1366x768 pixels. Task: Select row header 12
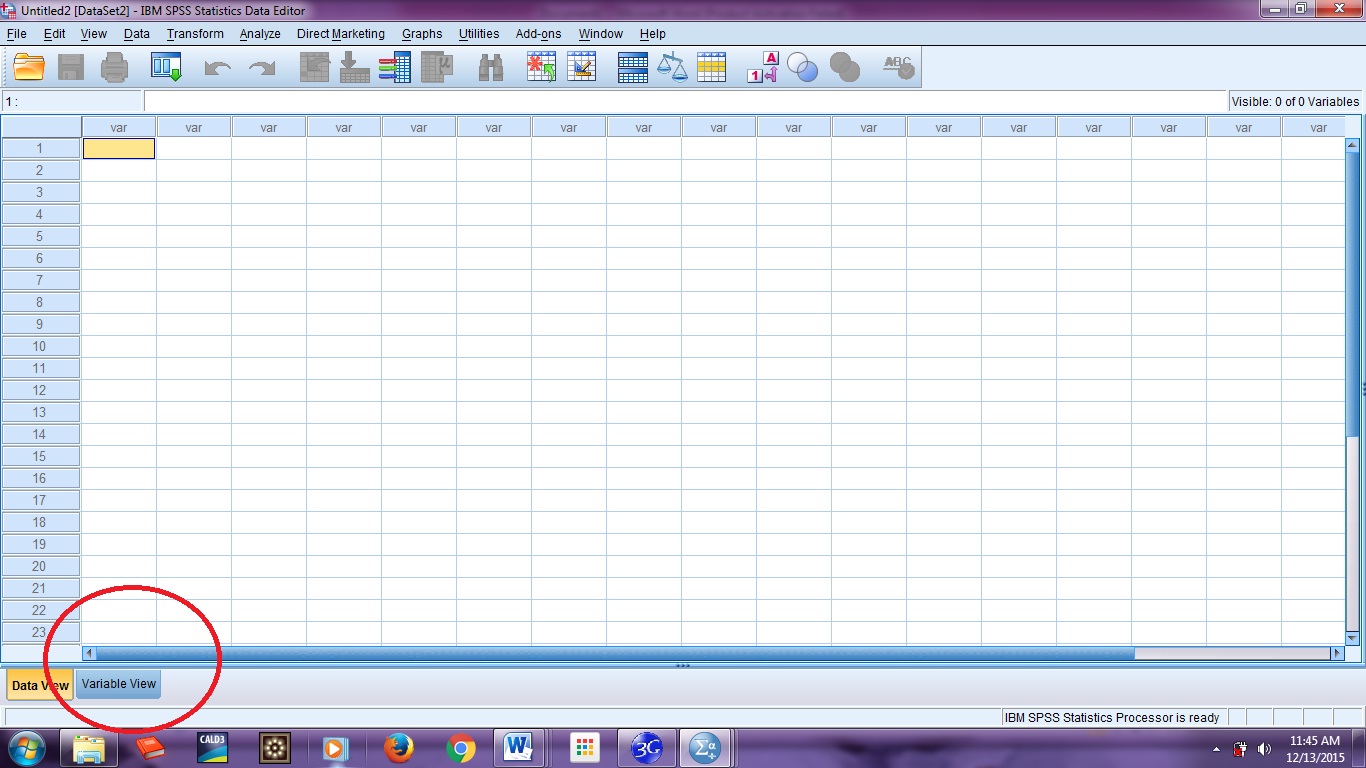click(x=40, y=390)
